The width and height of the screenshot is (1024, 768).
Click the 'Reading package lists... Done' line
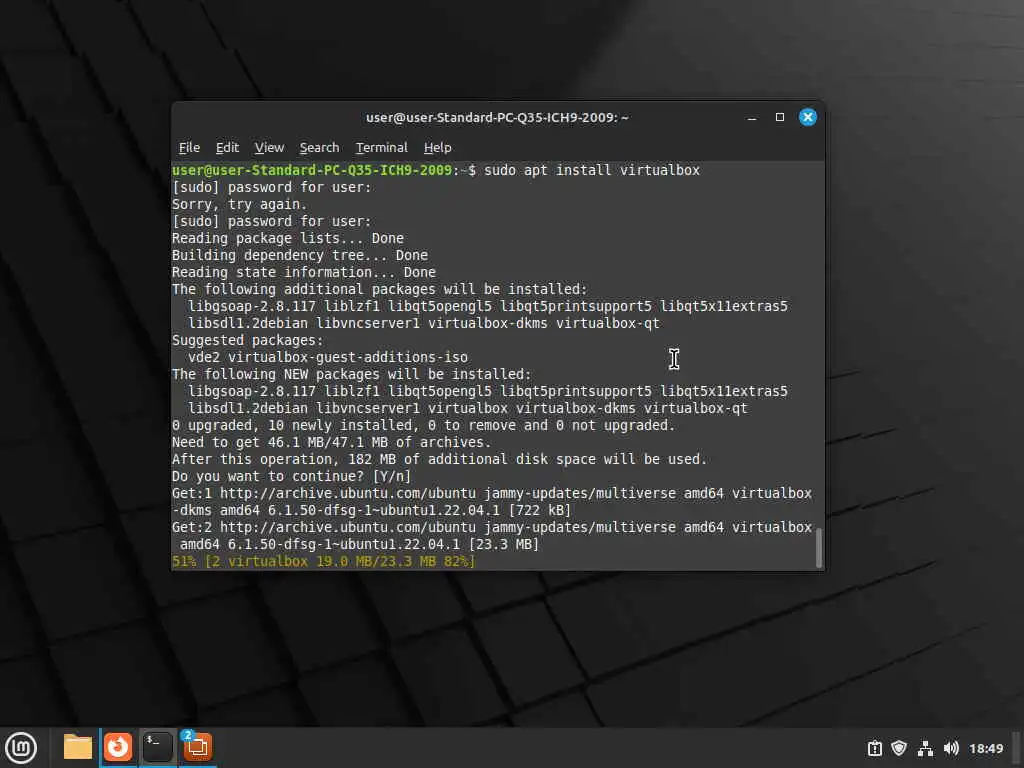tap(288, 238)
